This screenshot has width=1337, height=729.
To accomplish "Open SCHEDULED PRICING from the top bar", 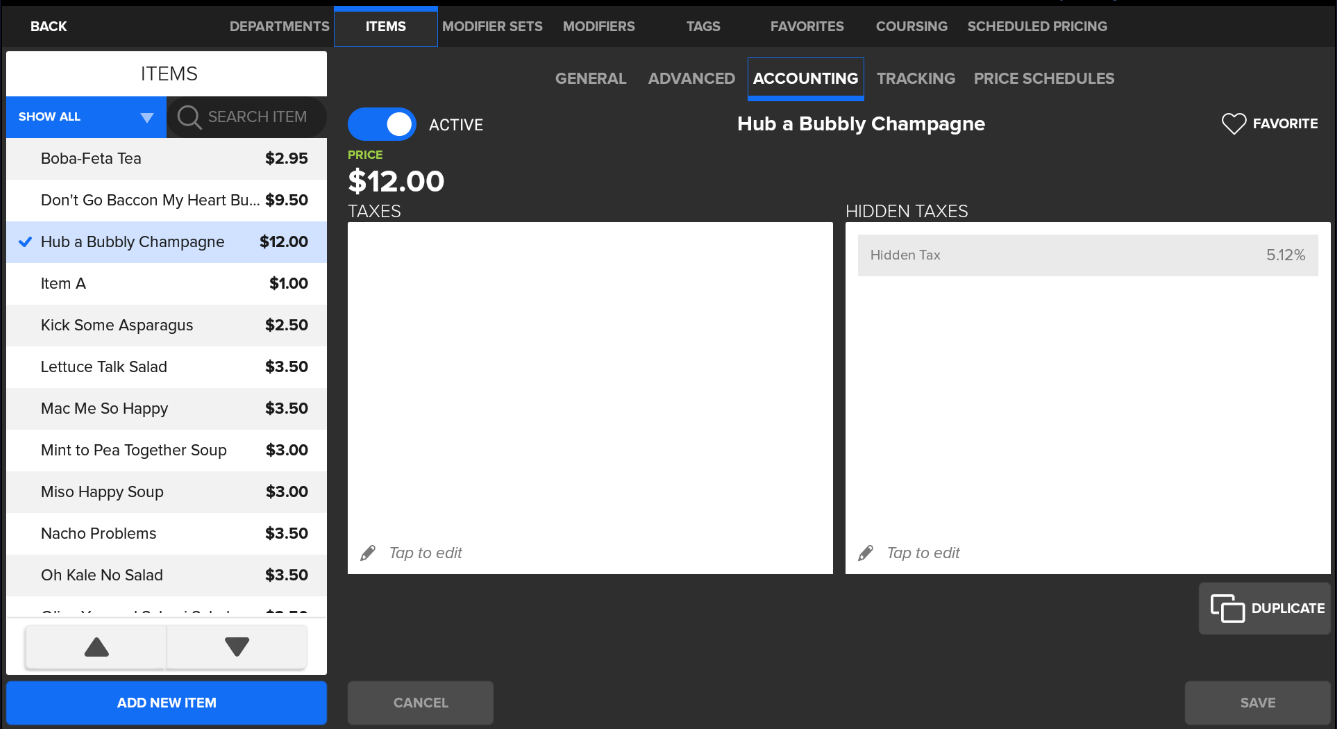I will (1037, 27).
